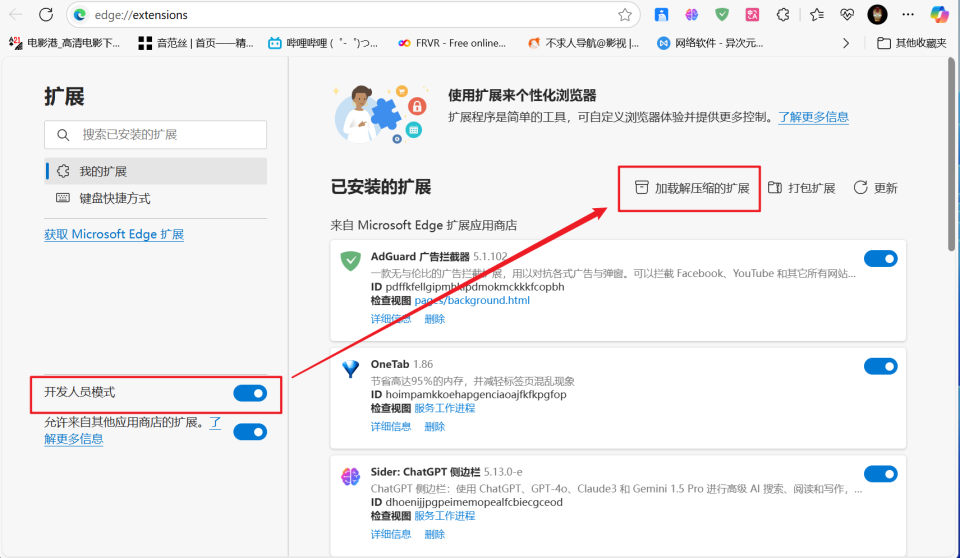Click the Edge logo in address bar
The height and width of the screenshot is (558, 960).
point(80,14)
